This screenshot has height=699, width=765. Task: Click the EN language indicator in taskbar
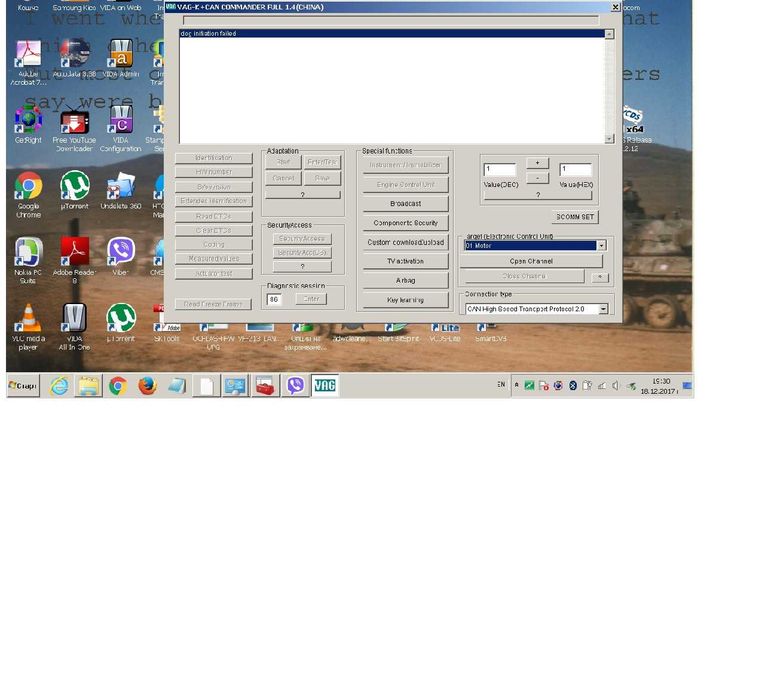coord(501,385)
